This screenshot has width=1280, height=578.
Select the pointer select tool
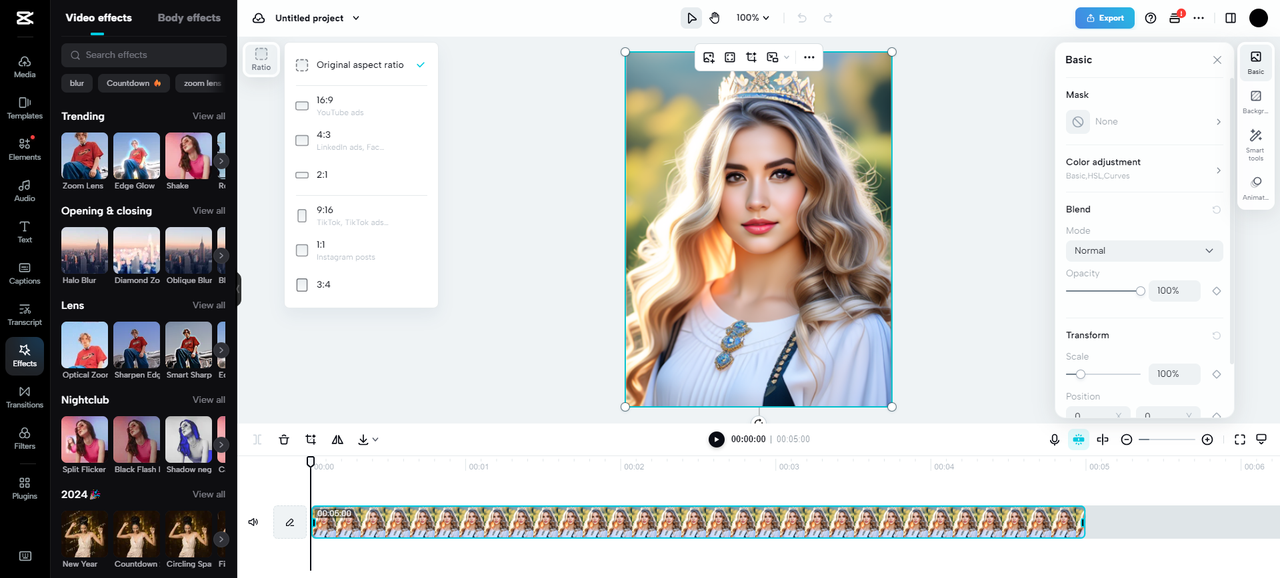(x=691, y=18)
